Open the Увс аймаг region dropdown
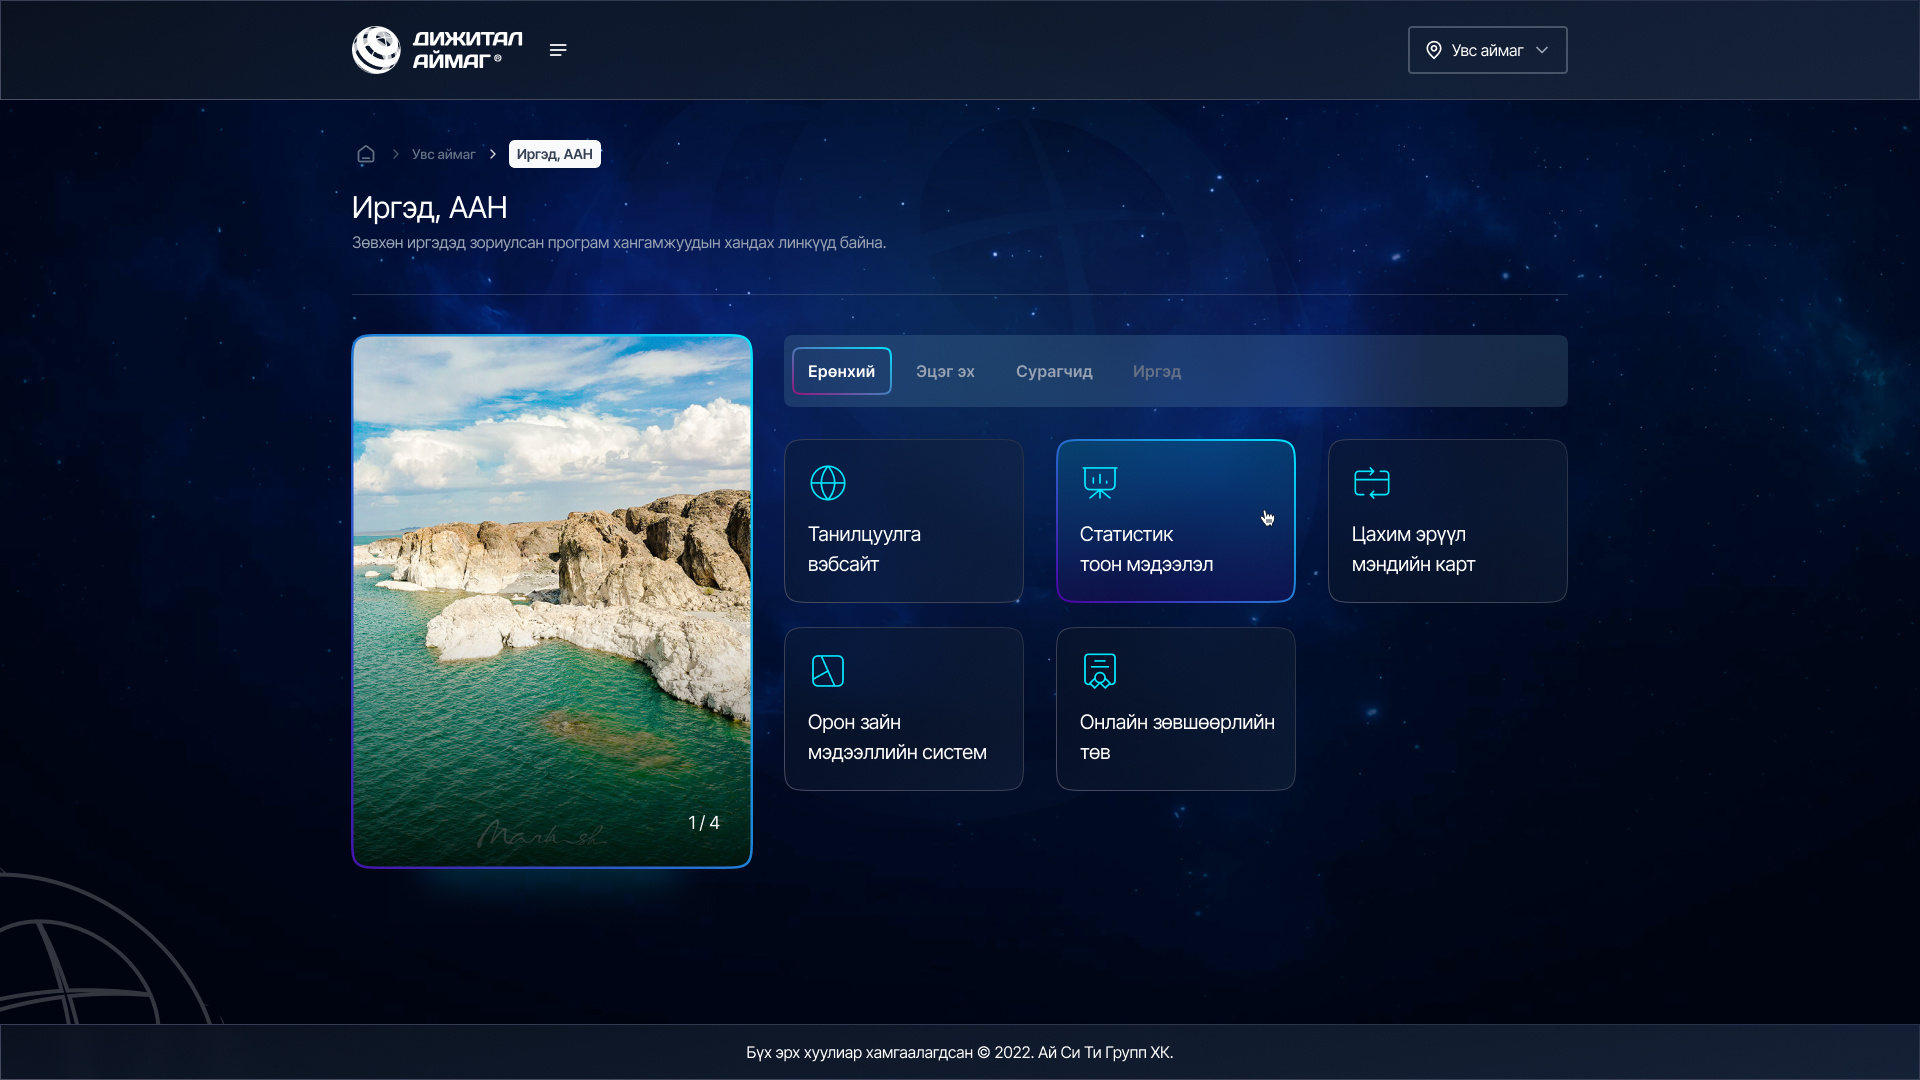This screenshot has height=1080, width=1920. pos(1487,49)
